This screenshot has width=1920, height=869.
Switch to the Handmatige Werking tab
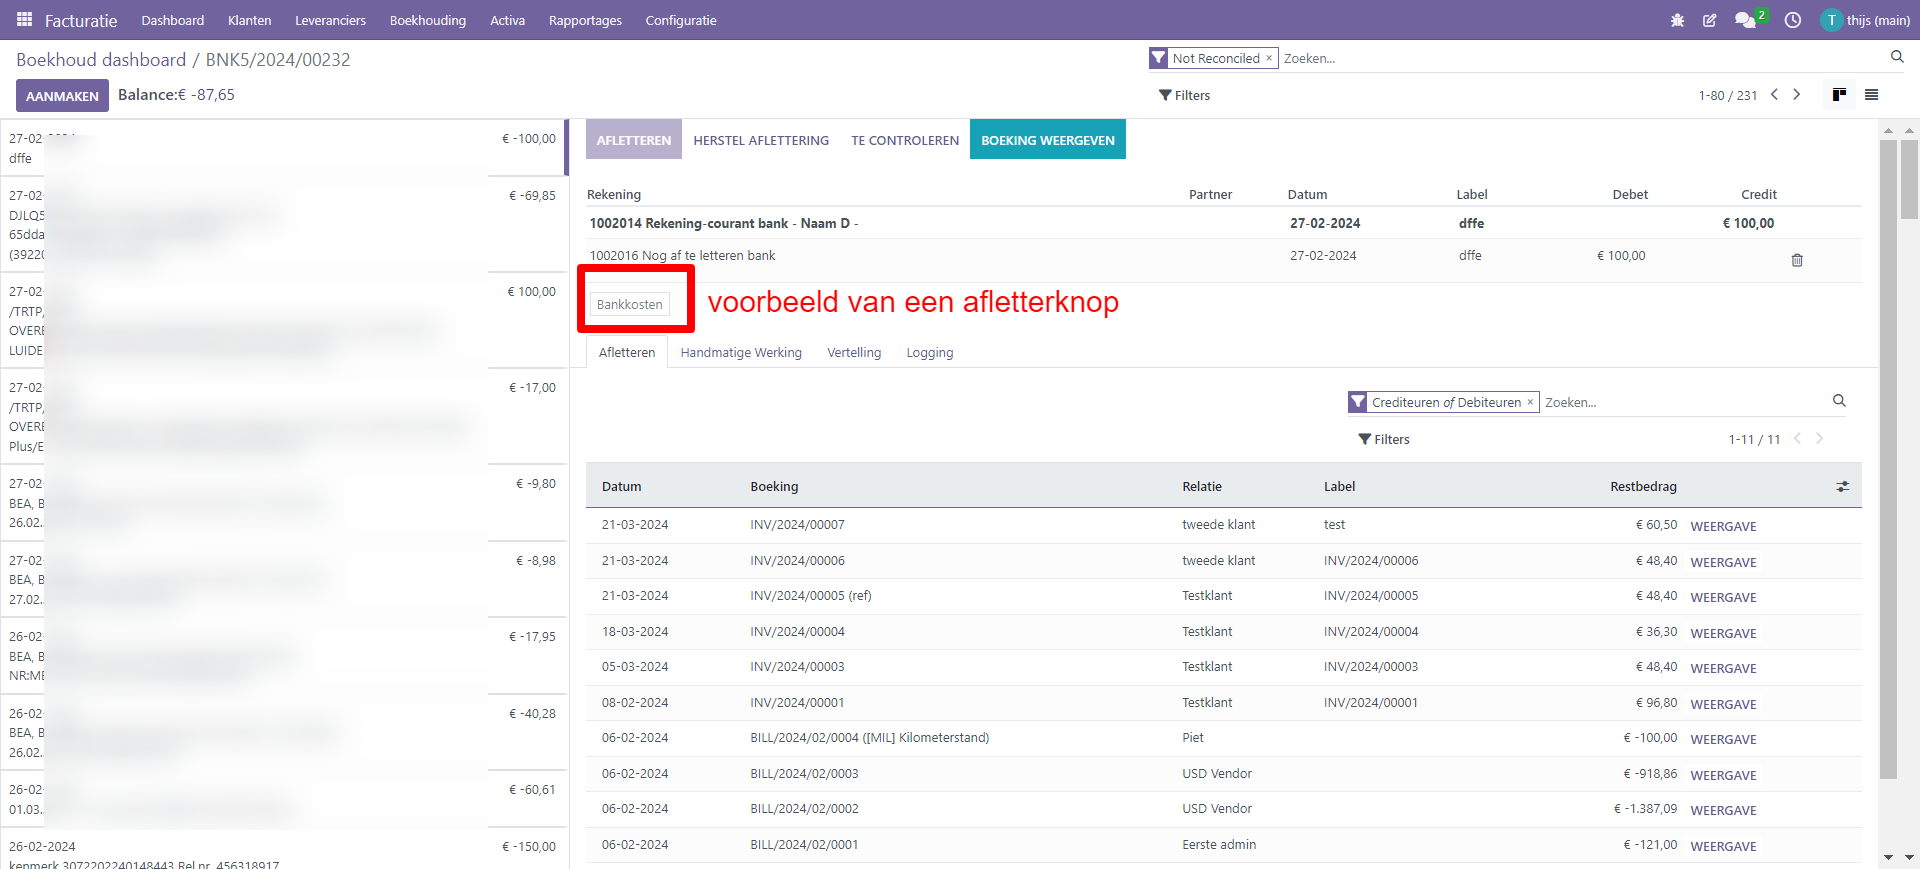click(x=741, y=353)
